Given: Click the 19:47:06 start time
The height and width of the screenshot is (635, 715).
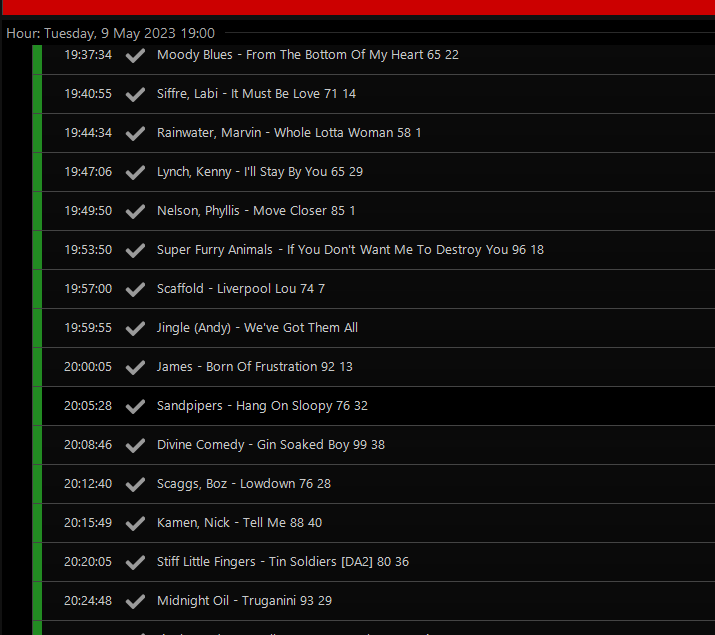Looking at the screenshot, I should (88, 171).
